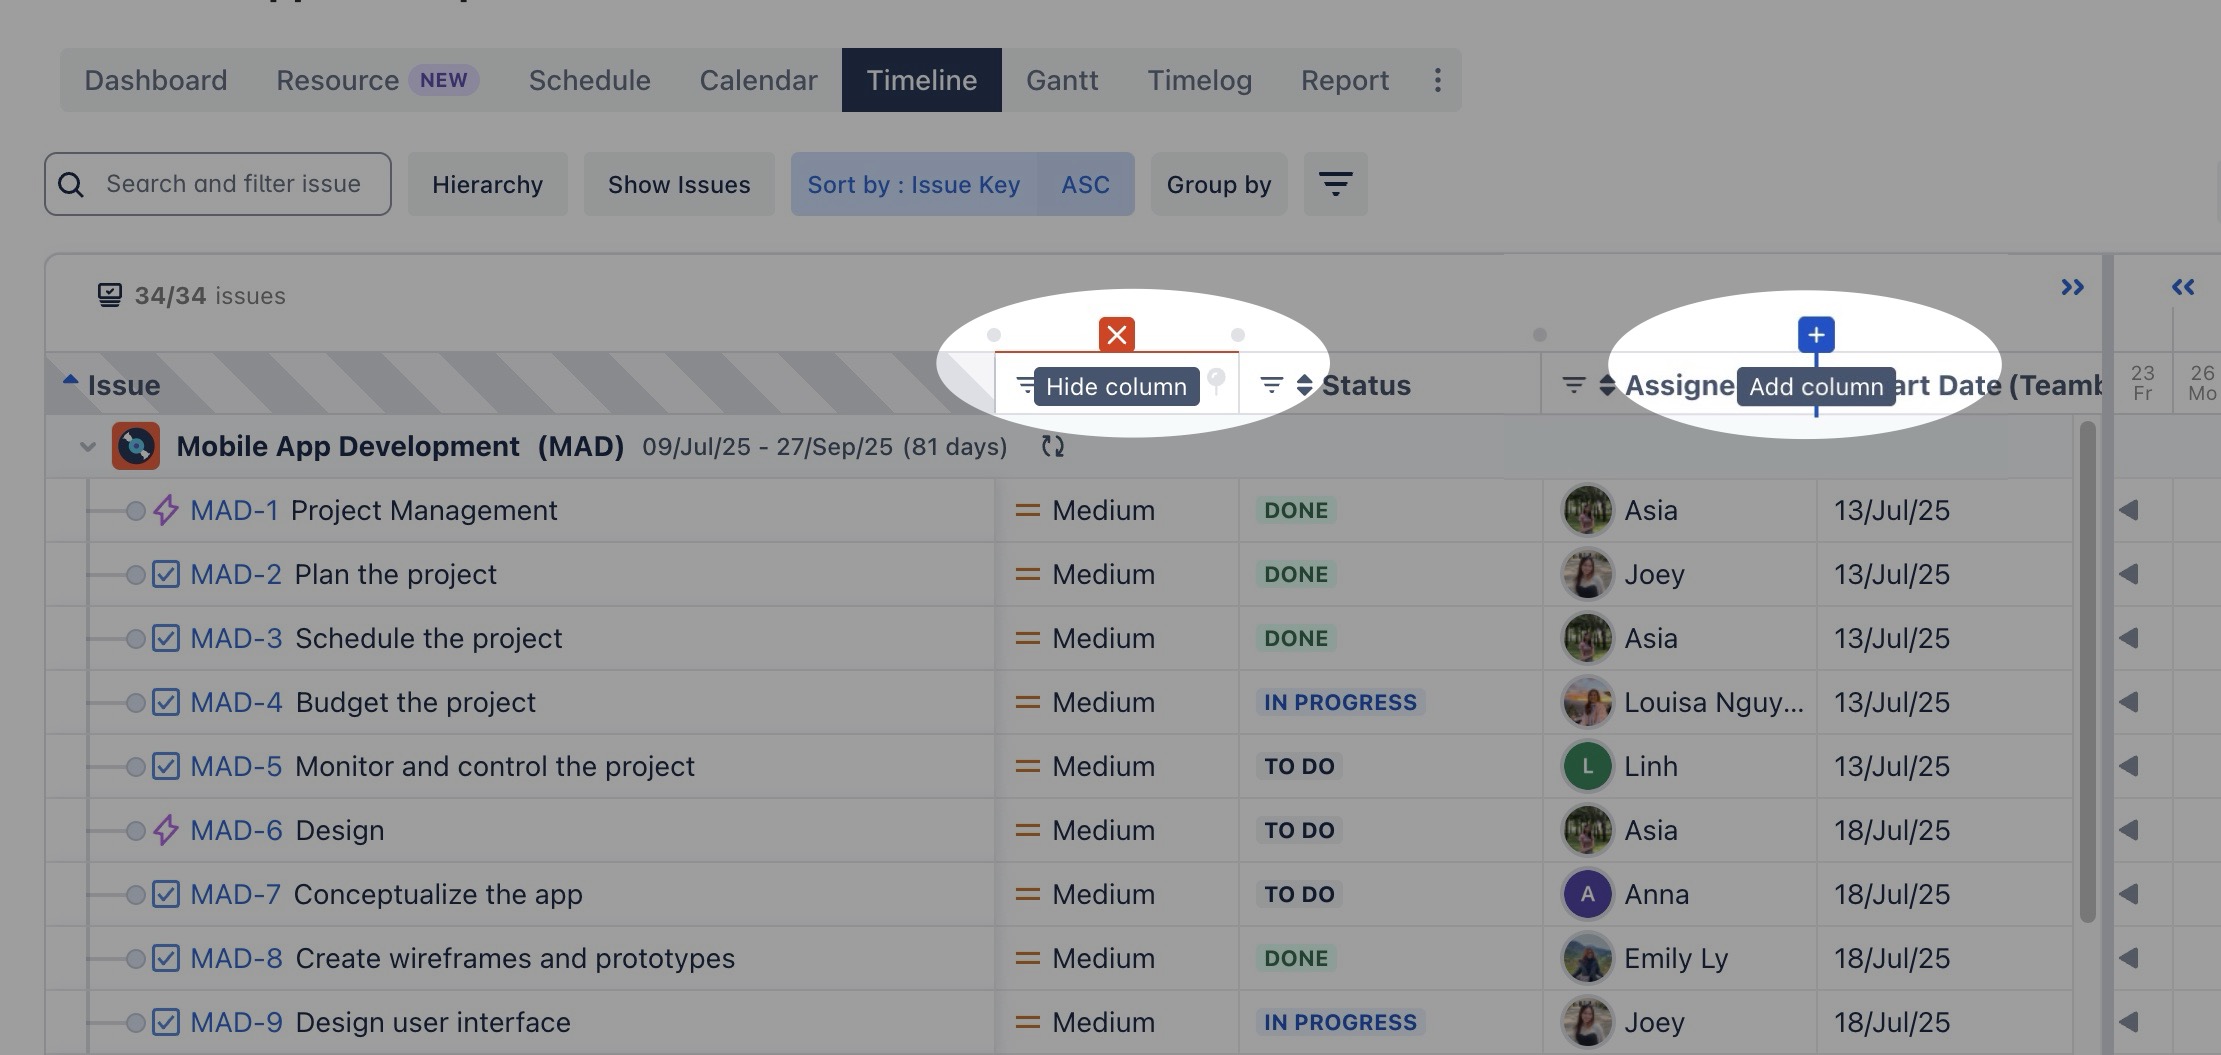Toggle the ASC sort order button
Viewport: 2221px width, 1055px height.
pos(1085,184)
